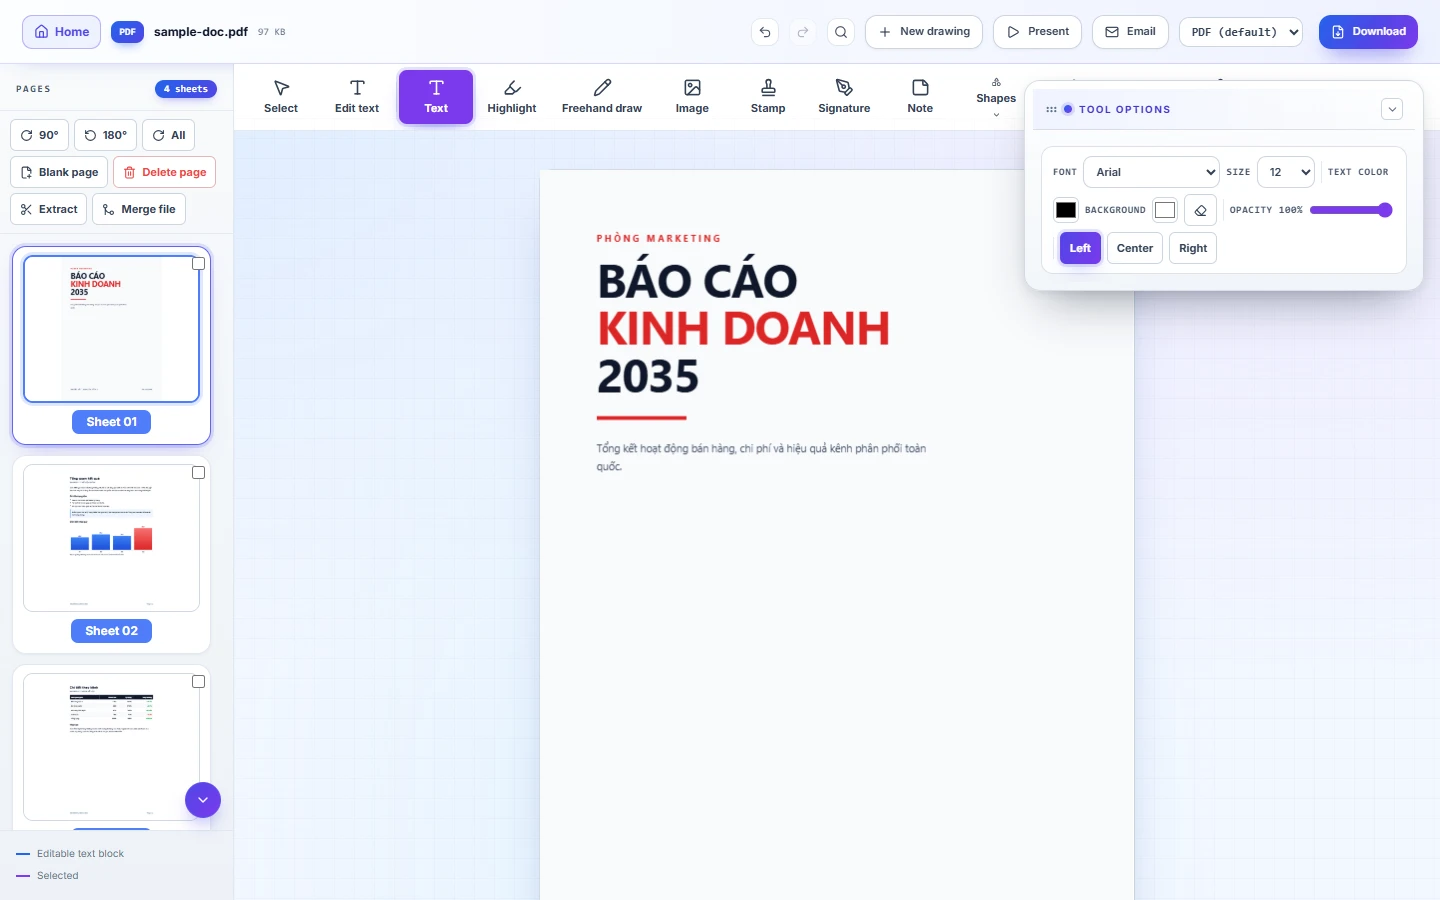Grab the Tool Options panel drag handle
1440x900 pixels.
point(1051,109)
